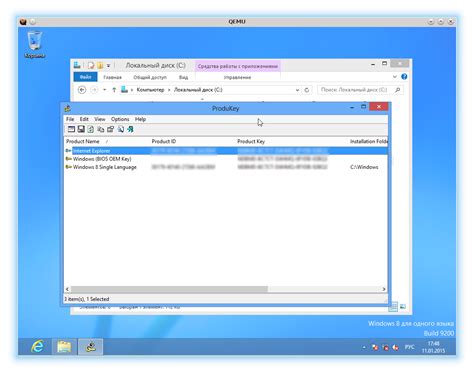Viewport: 474px width, 374px height.
Task: Select the Windows 8 Single Language row
Action: (226, 167)
